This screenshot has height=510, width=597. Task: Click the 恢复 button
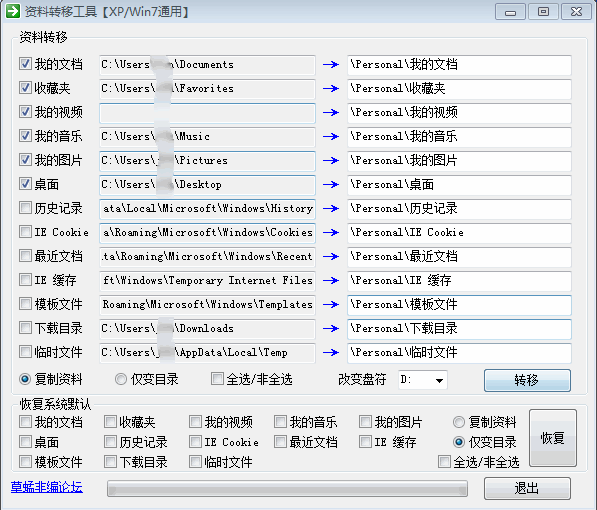pos(553,438)
